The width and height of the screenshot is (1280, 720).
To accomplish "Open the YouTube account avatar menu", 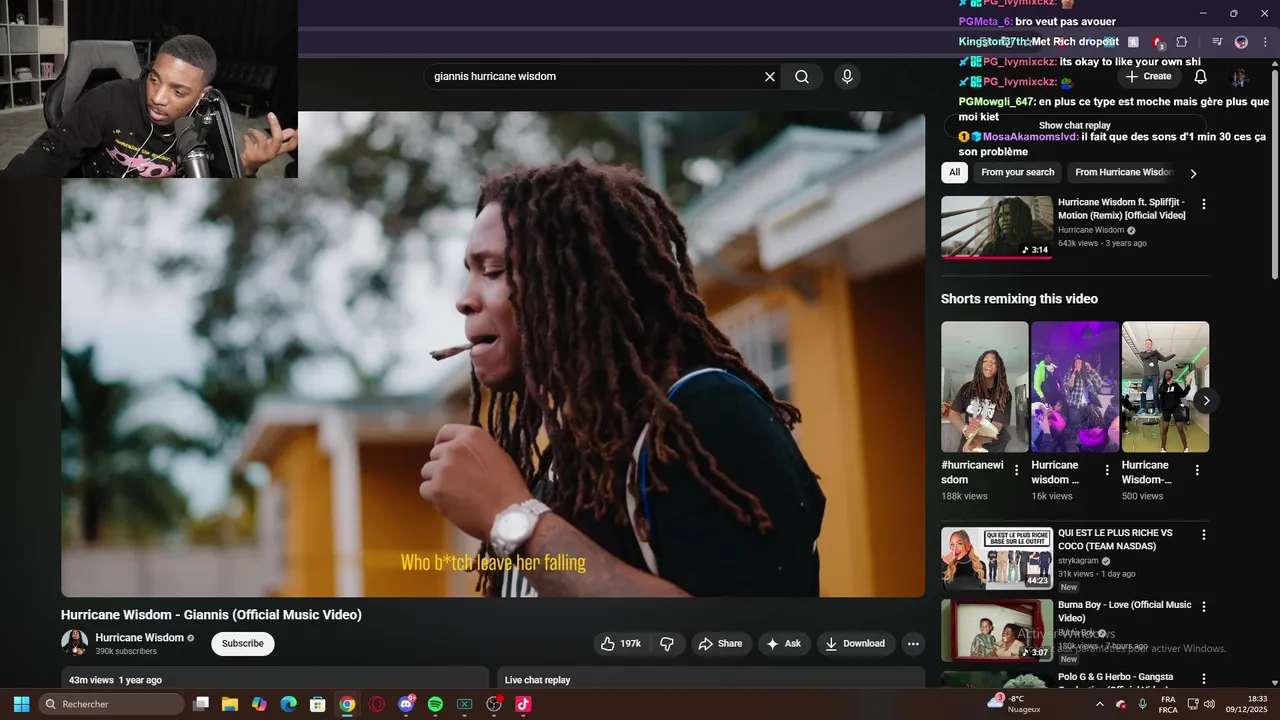I will [x=1240, y=77].
